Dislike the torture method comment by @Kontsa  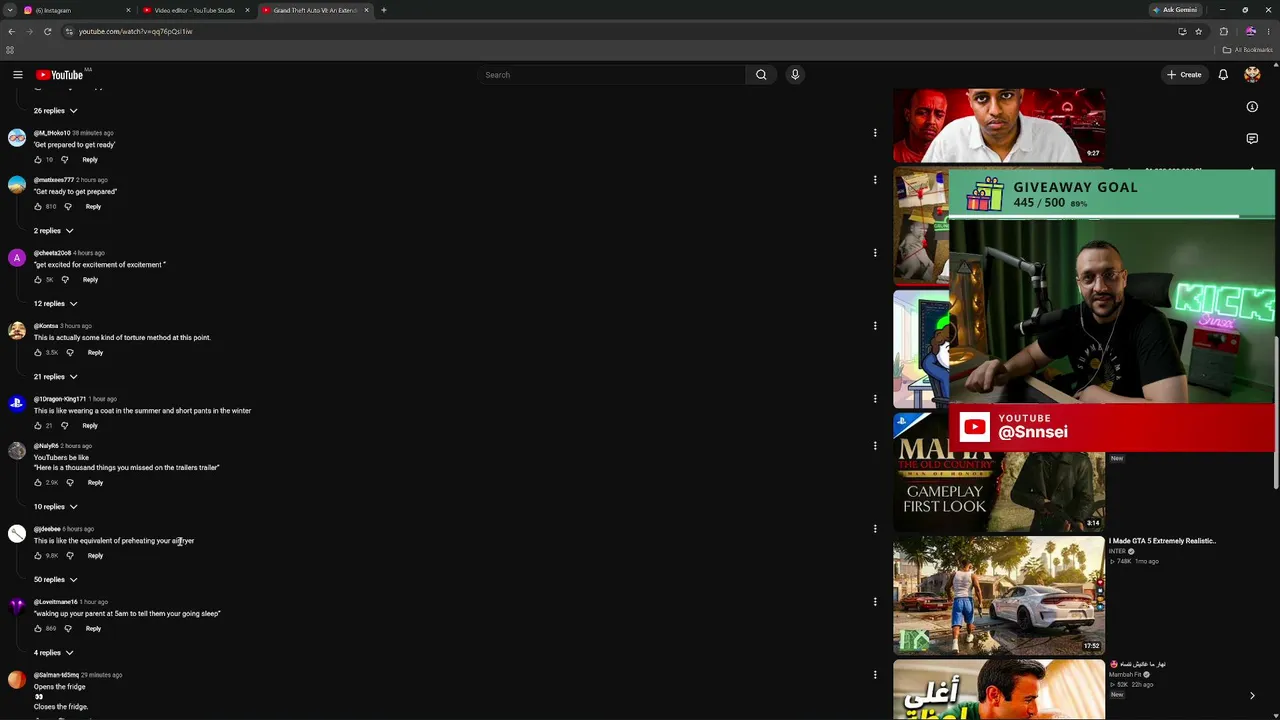tap(70, 353)
